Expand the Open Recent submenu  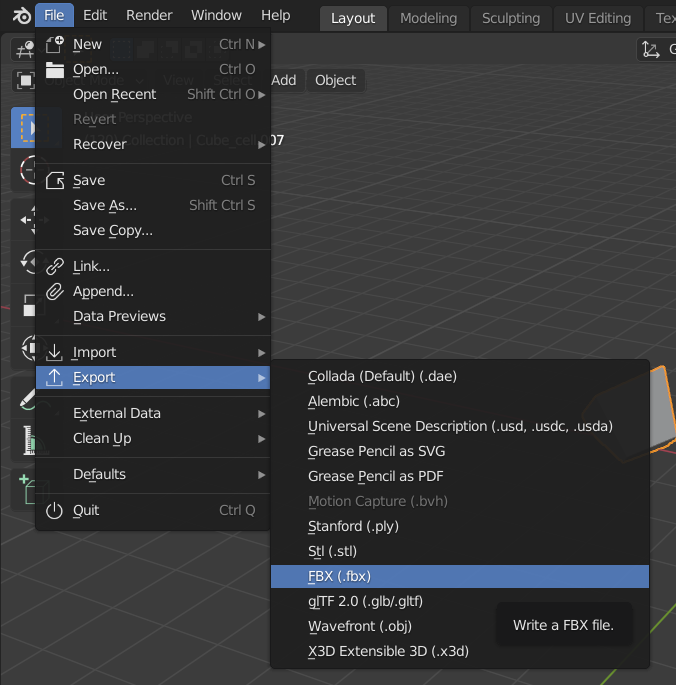(153, 94)
